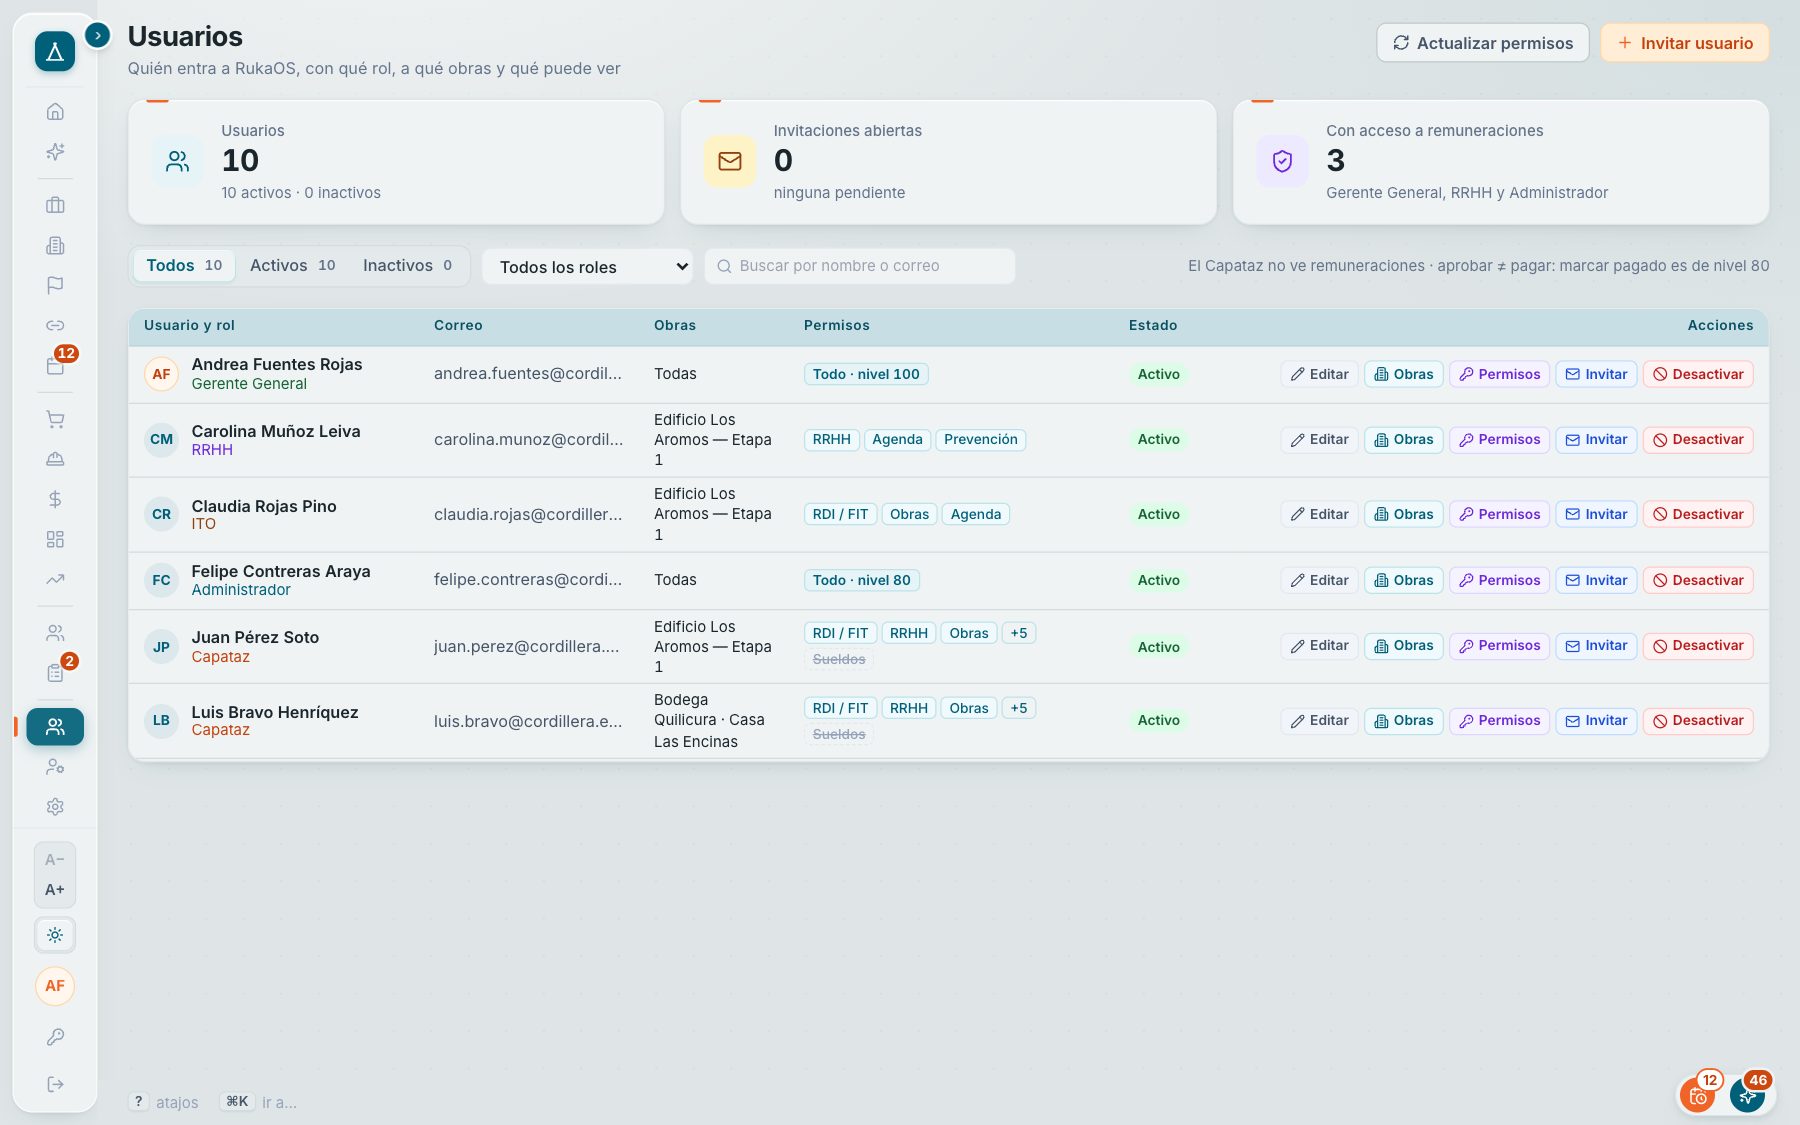Open floating orange button with badge 12
The height and width of the screenshot is (1125, 1800).
[1698, 1095]
